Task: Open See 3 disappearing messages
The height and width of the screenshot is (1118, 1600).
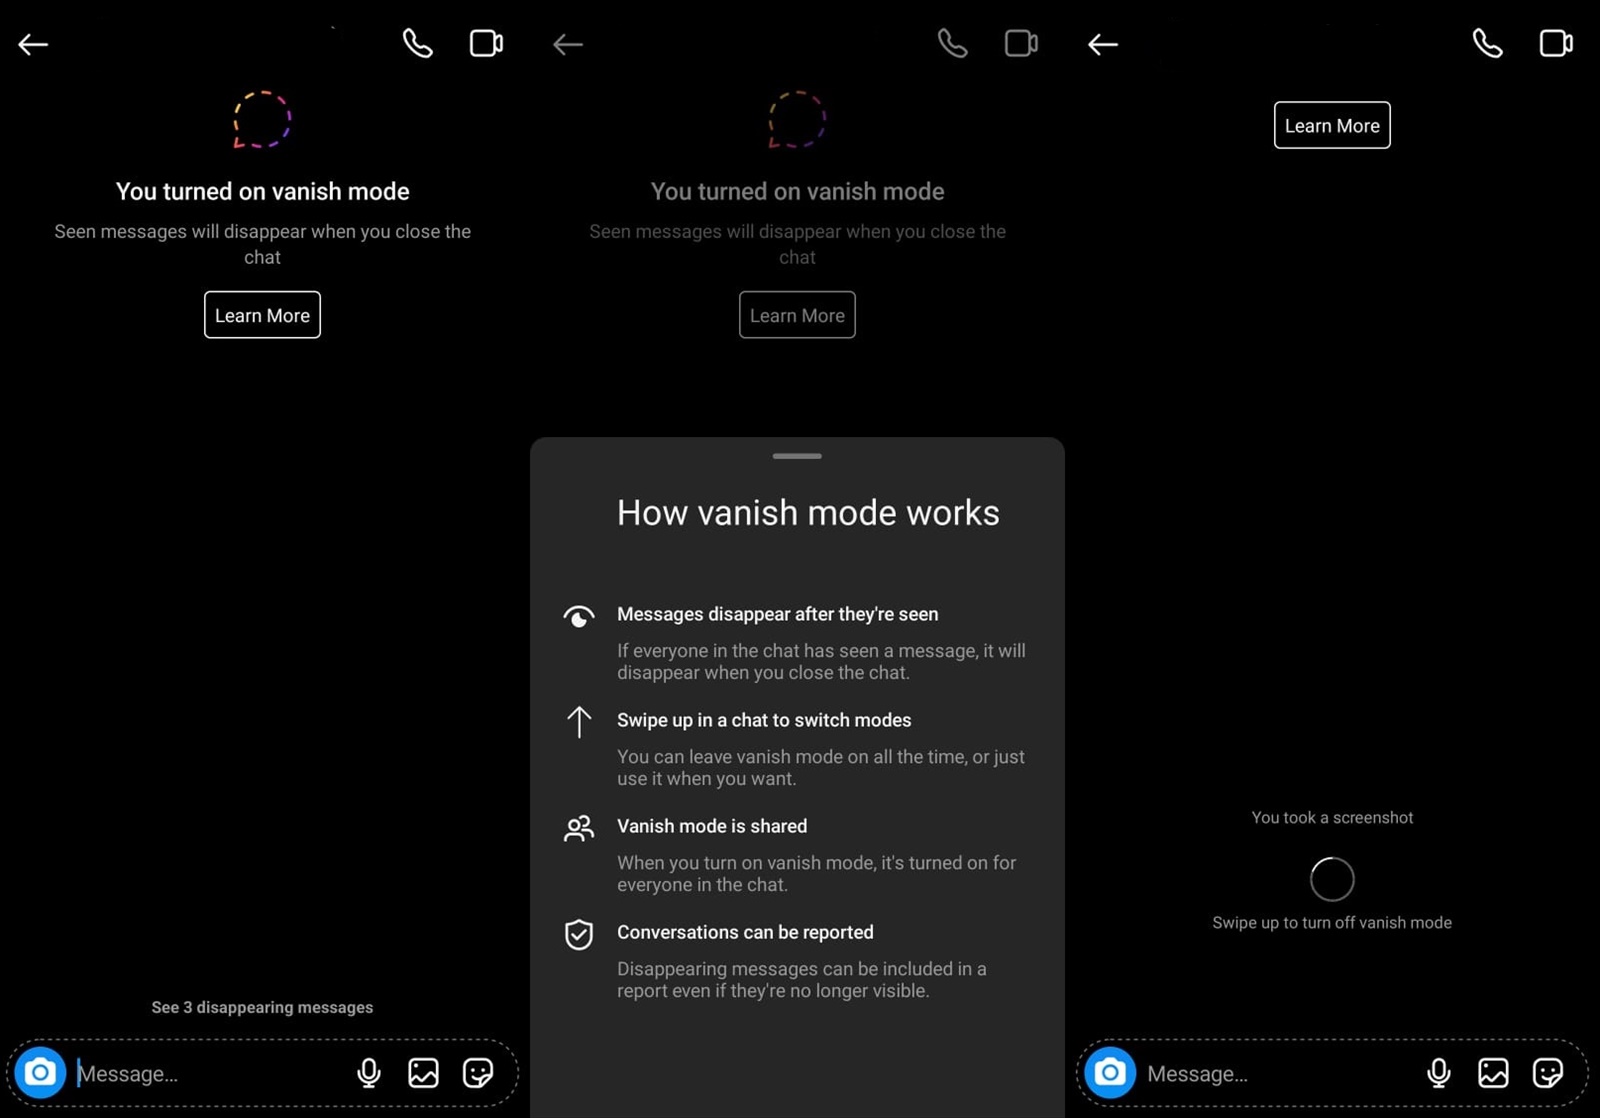Action: (262, 1007)
